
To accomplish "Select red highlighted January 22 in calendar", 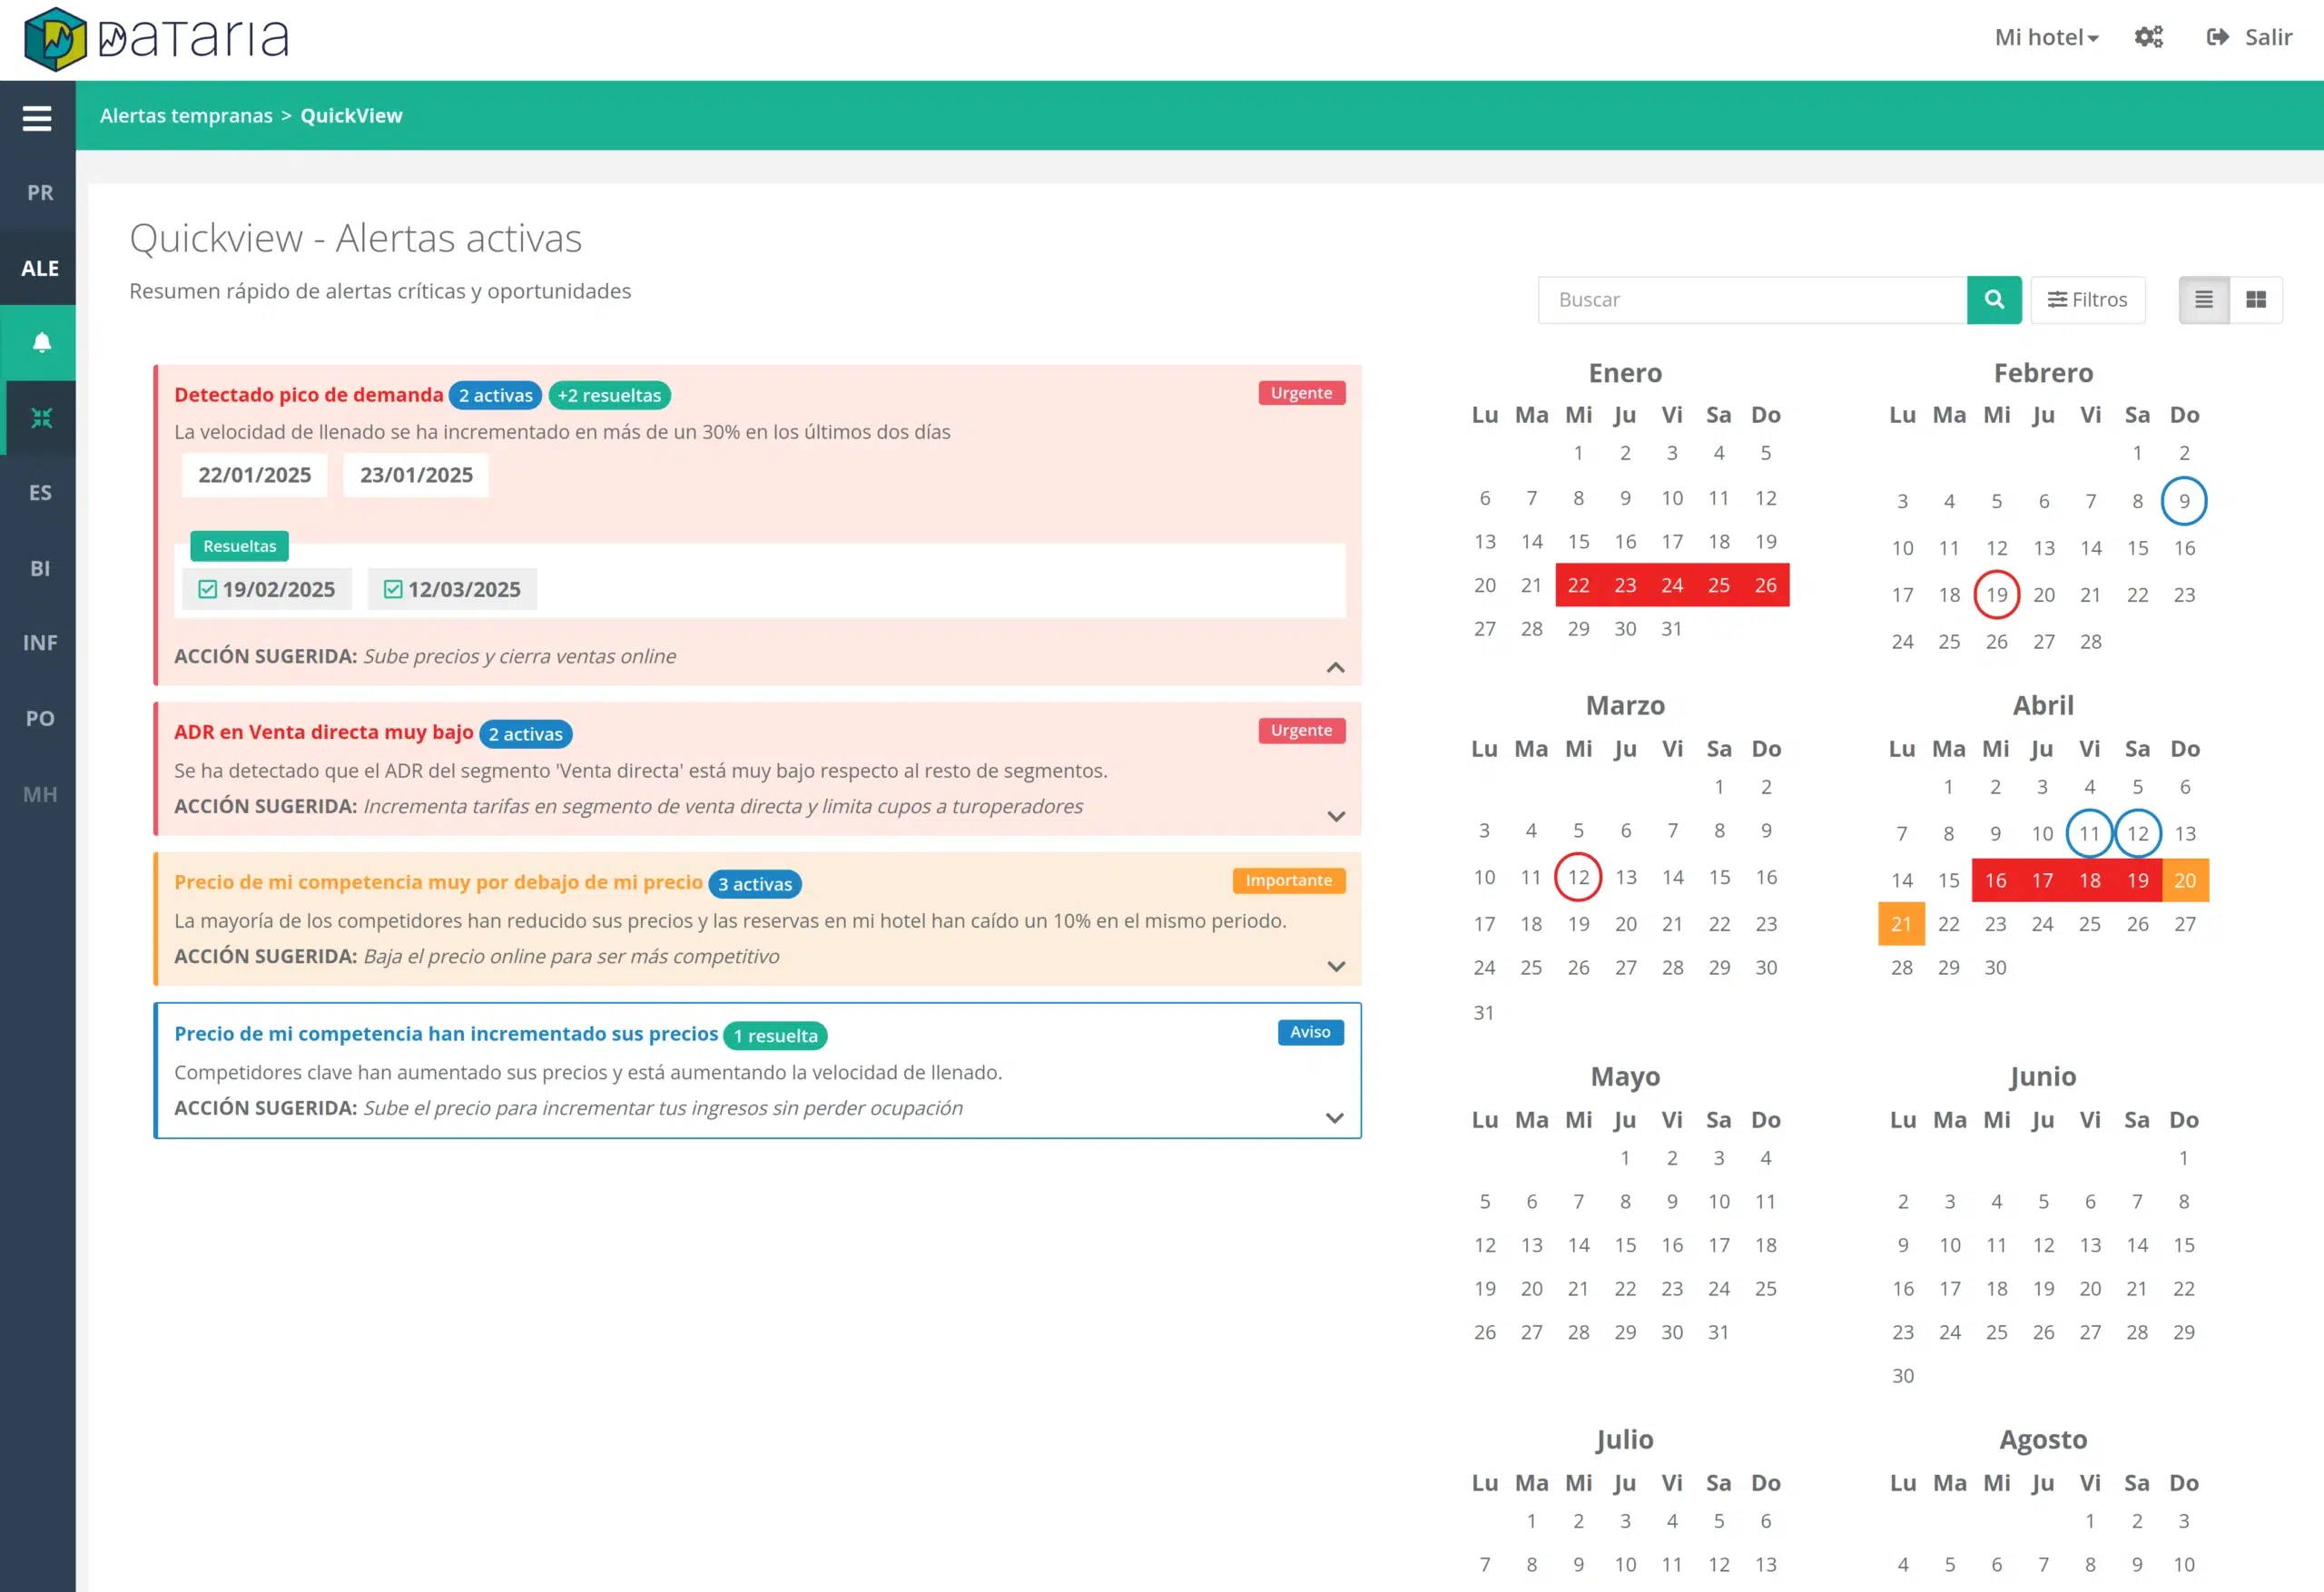I will tap(1577, 585).
